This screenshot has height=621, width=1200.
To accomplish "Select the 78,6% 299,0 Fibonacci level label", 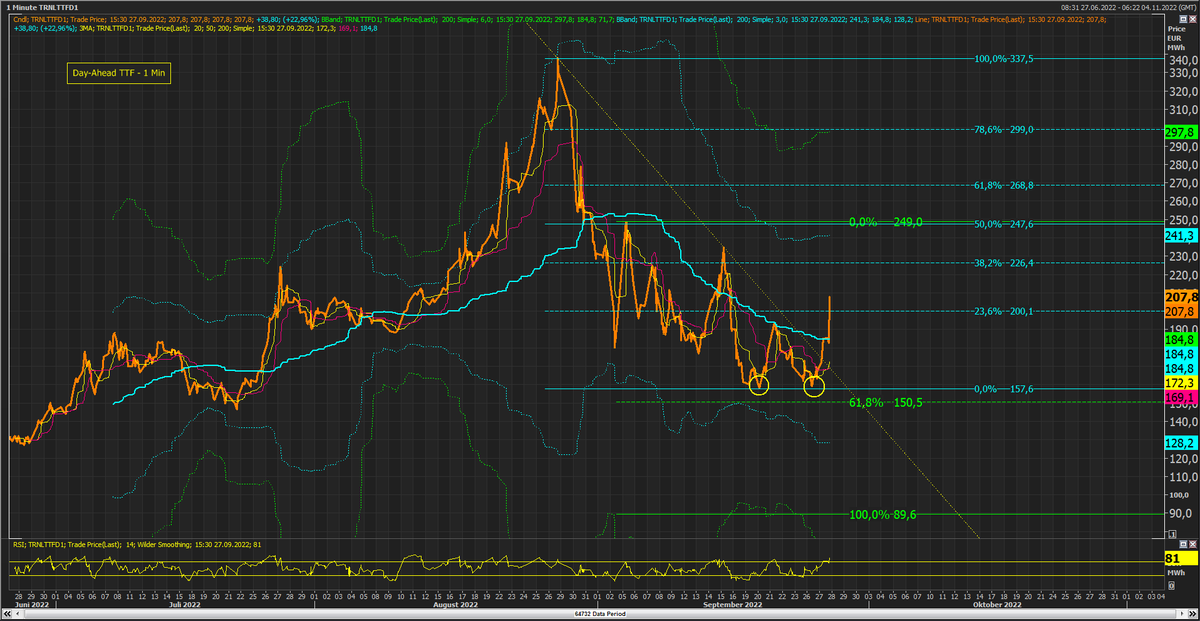I will pos(1004,129).
